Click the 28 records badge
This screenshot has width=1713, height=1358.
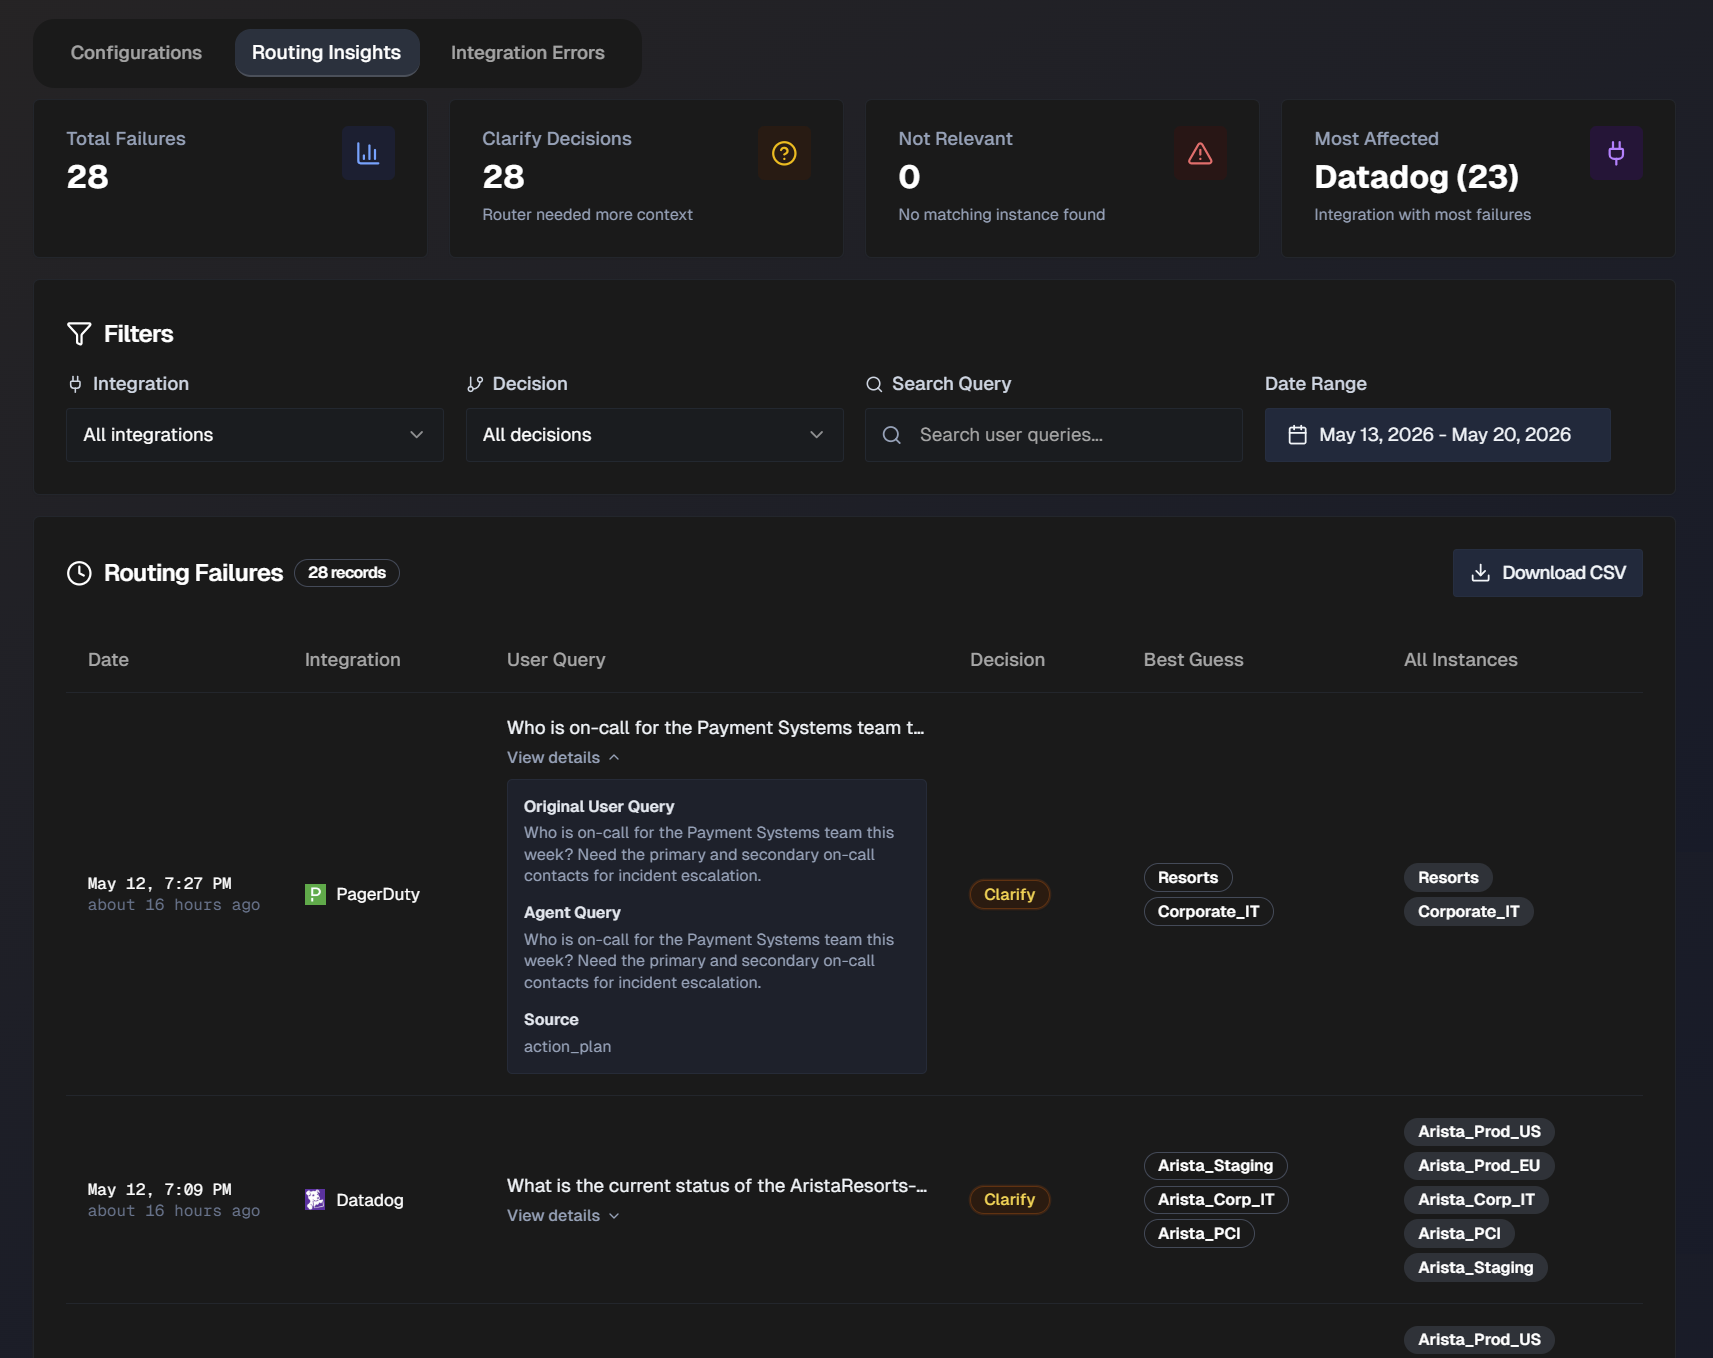[x=347, y=573]
